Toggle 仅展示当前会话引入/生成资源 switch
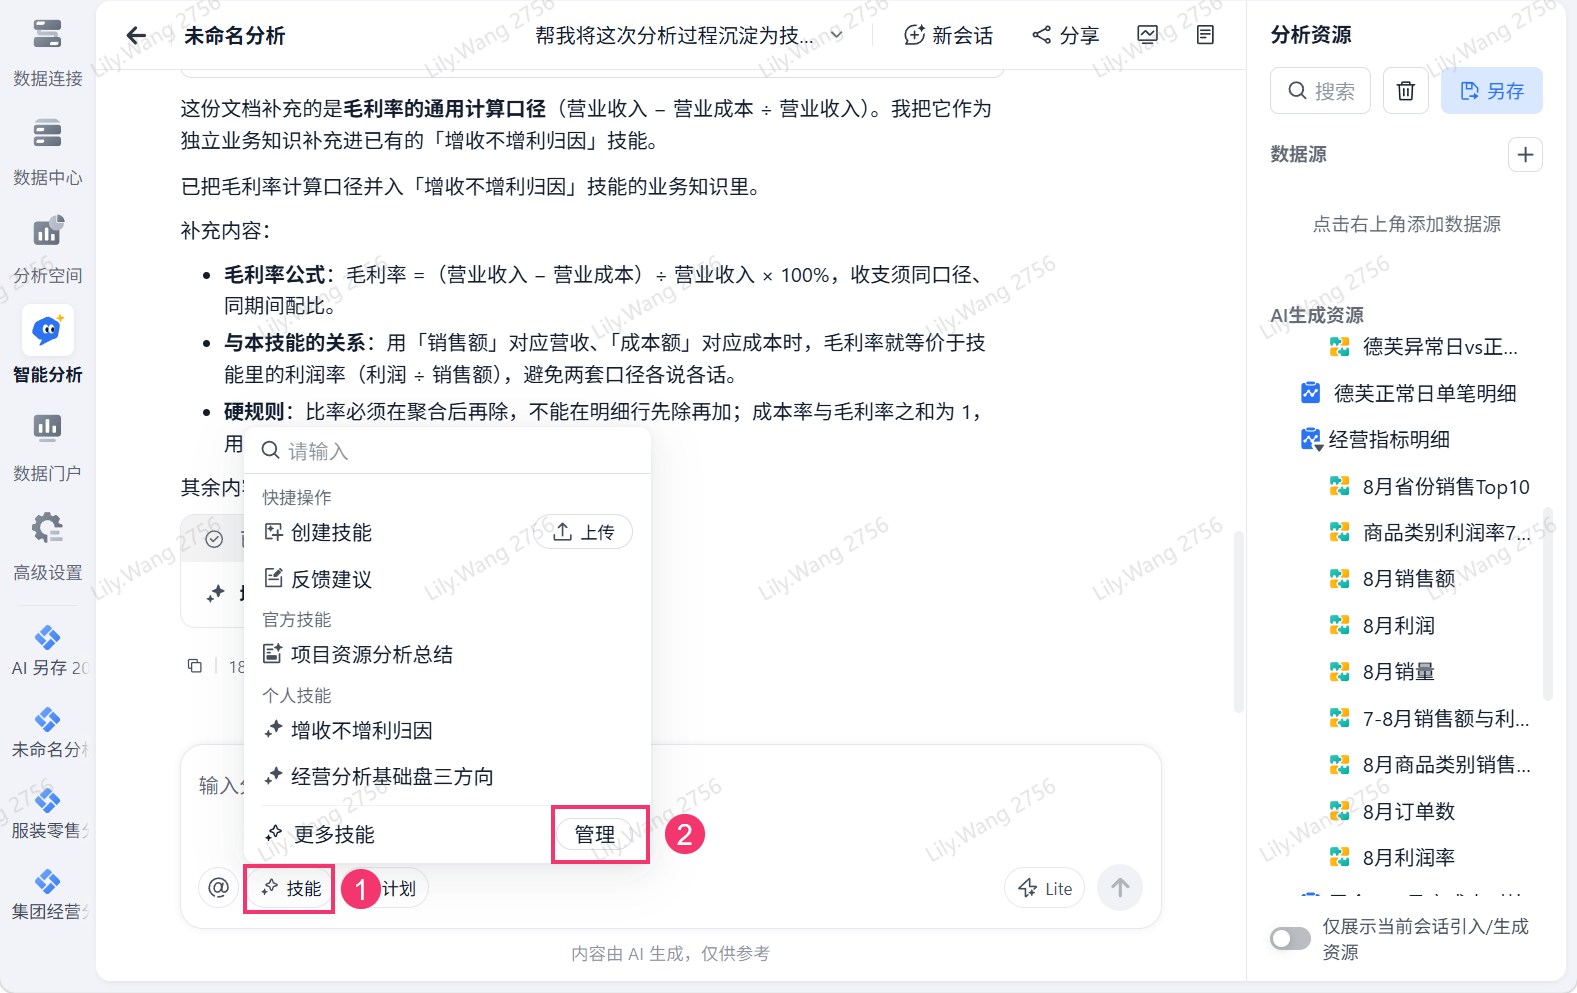The height and width of the screenshot is (993, 1577). coord(1290,938)
